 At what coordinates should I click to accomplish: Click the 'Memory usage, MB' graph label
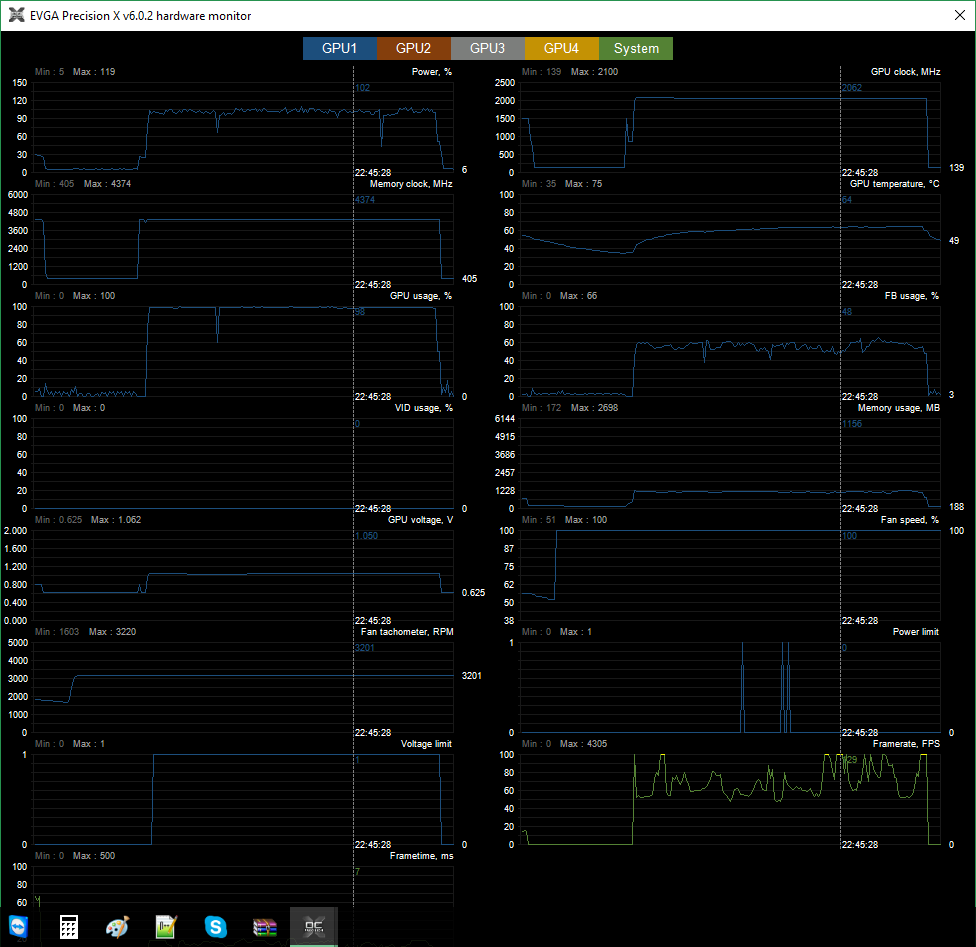(899, 408)
